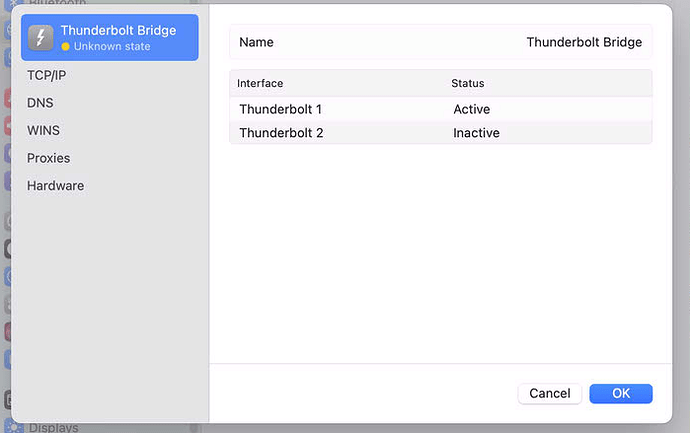Confirm with the OK button
This screenshot has width=690, height=433.
tap(620, 393)
